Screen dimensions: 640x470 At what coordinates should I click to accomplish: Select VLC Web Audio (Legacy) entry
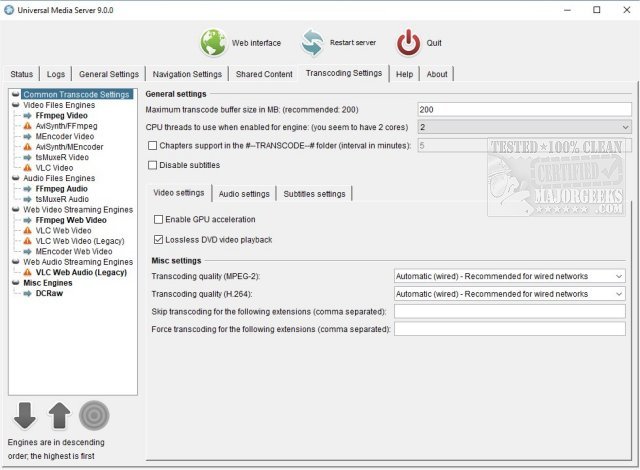81,272
